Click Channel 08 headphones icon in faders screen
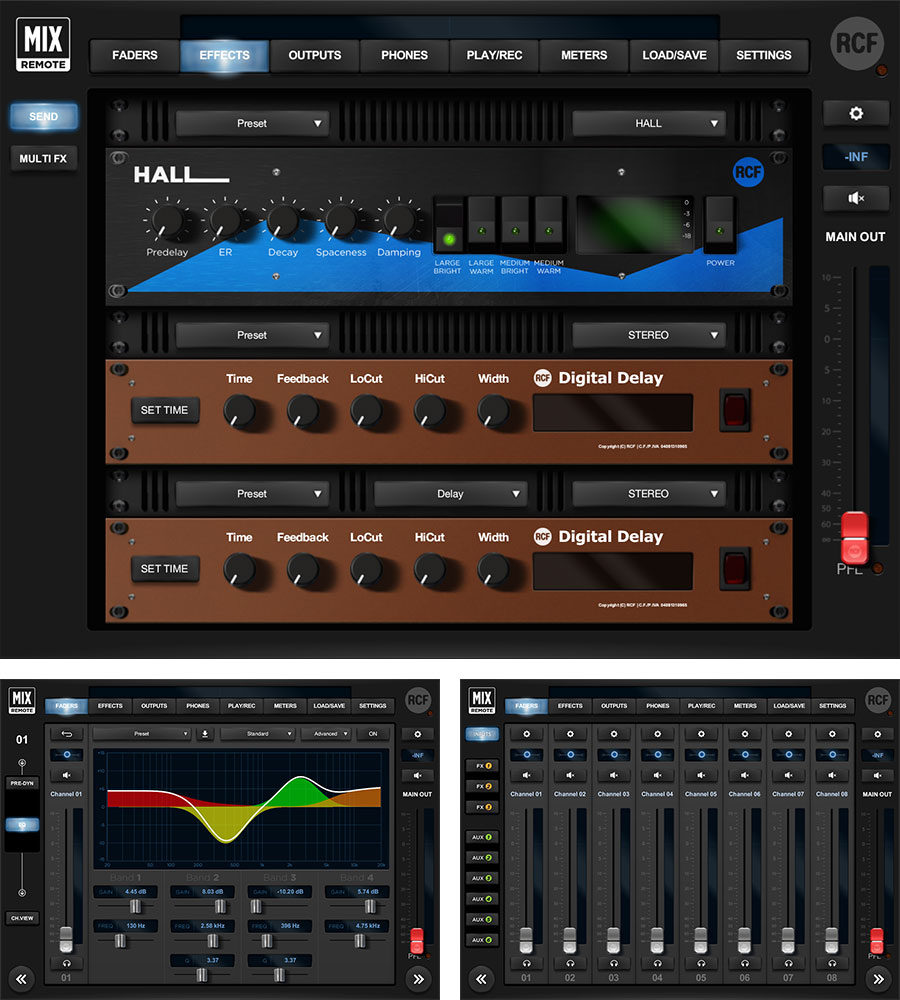The height and width of the screenshot is (1000, 900). [x=832, y=963]
